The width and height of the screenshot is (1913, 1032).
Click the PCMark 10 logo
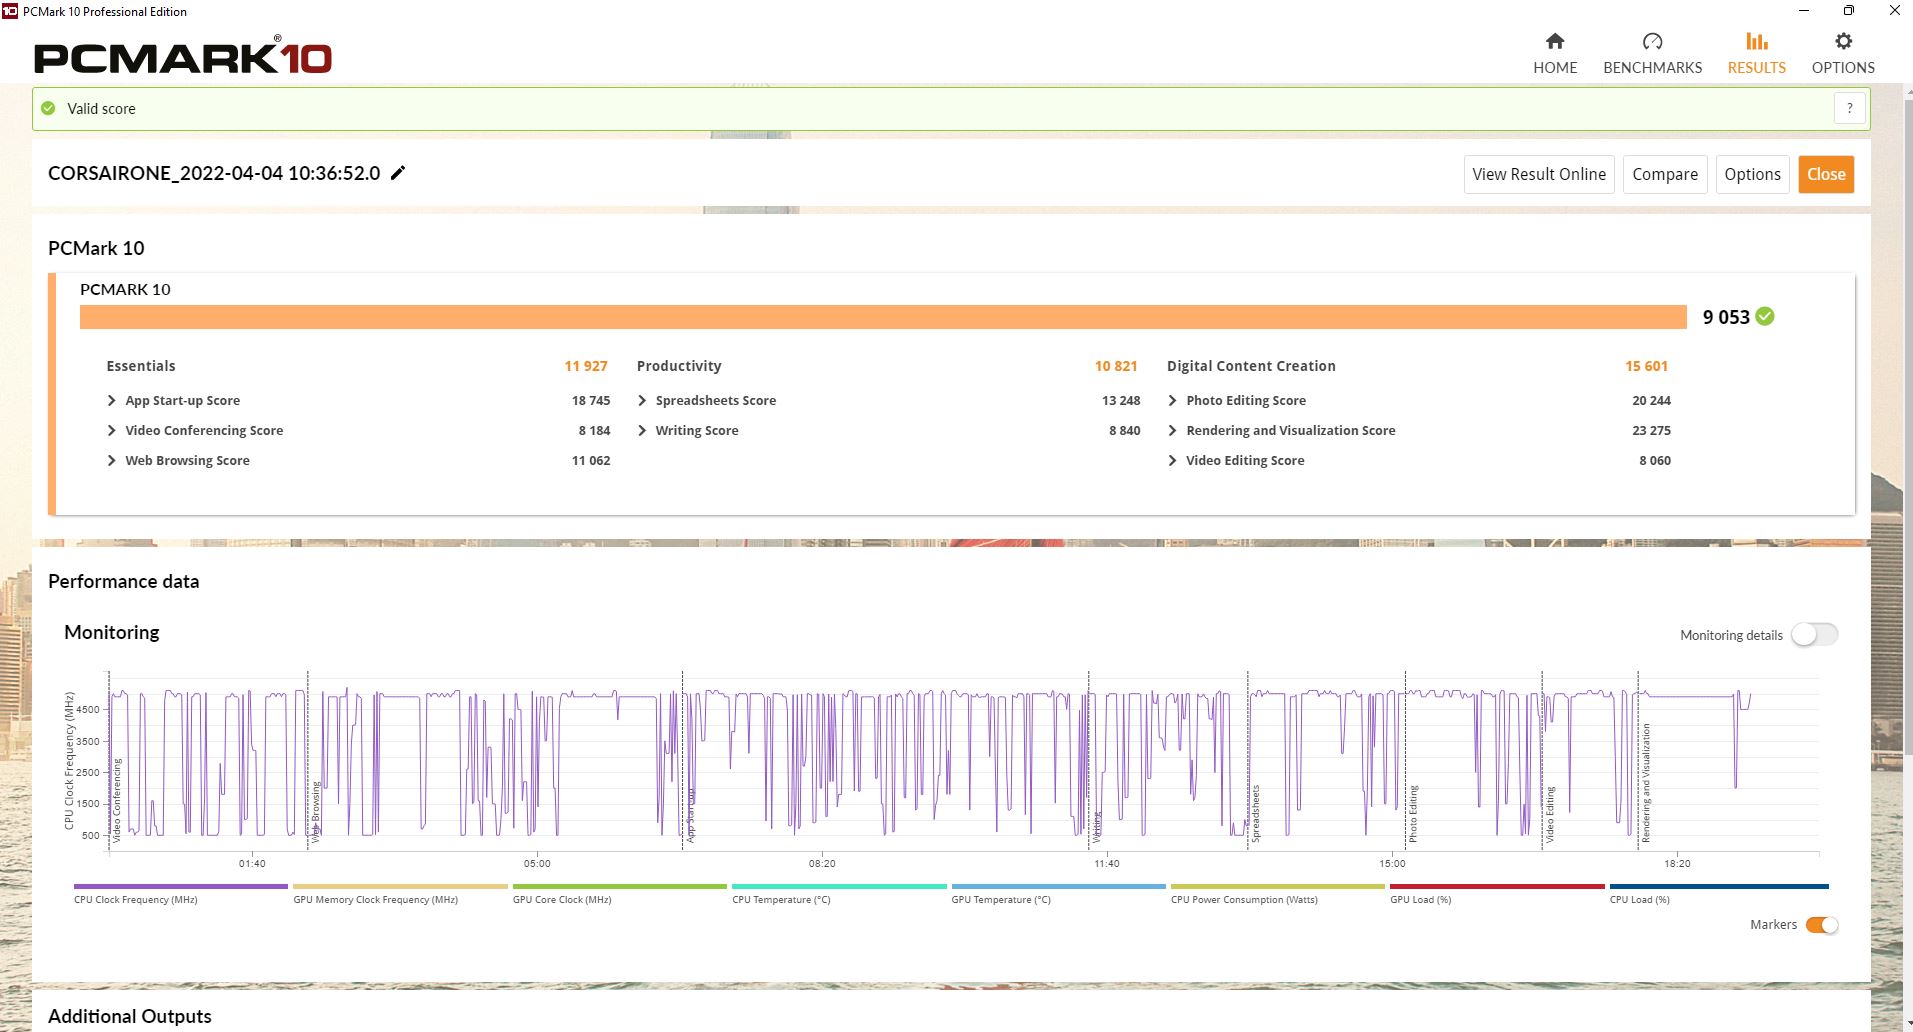coord(183,57)
